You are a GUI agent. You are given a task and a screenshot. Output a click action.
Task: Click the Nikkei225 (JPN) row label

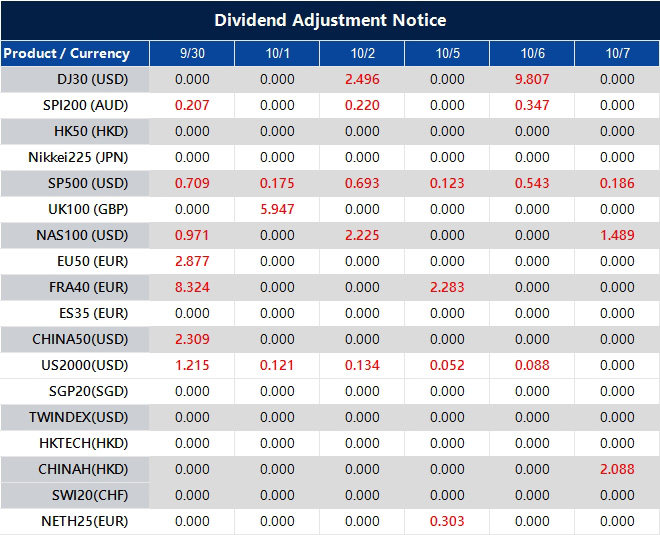78,157
